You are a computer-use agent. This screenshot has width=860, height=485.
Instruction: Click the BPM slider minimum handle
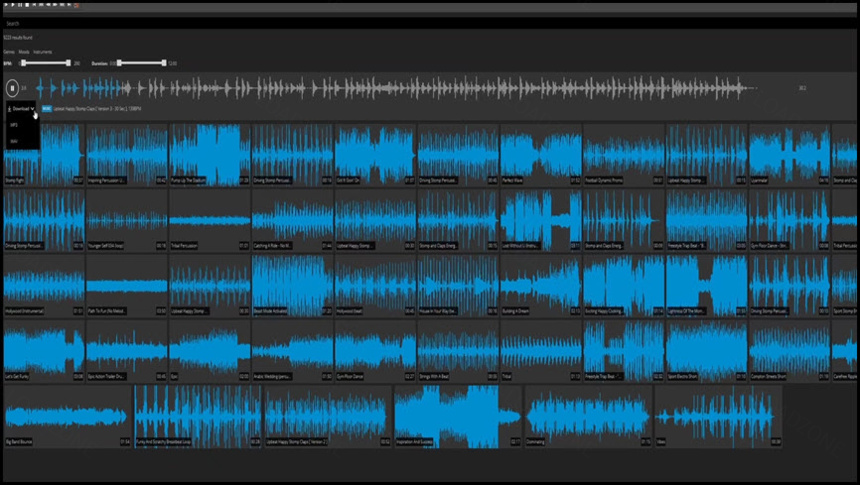click(x=23, y=63)
